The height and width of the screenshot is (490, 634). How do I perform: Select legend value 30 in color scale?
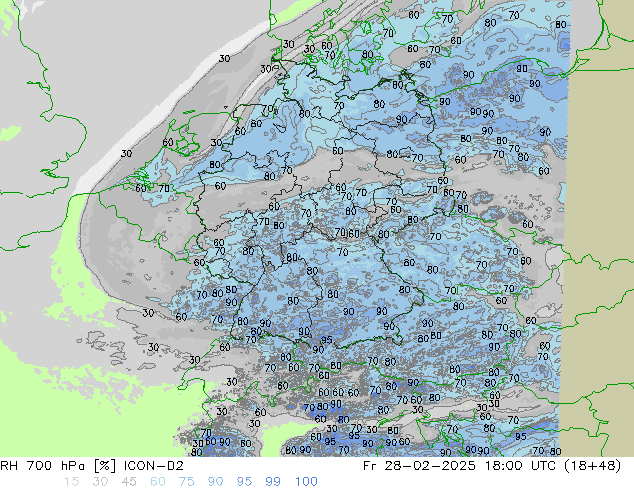pos(100,482)
